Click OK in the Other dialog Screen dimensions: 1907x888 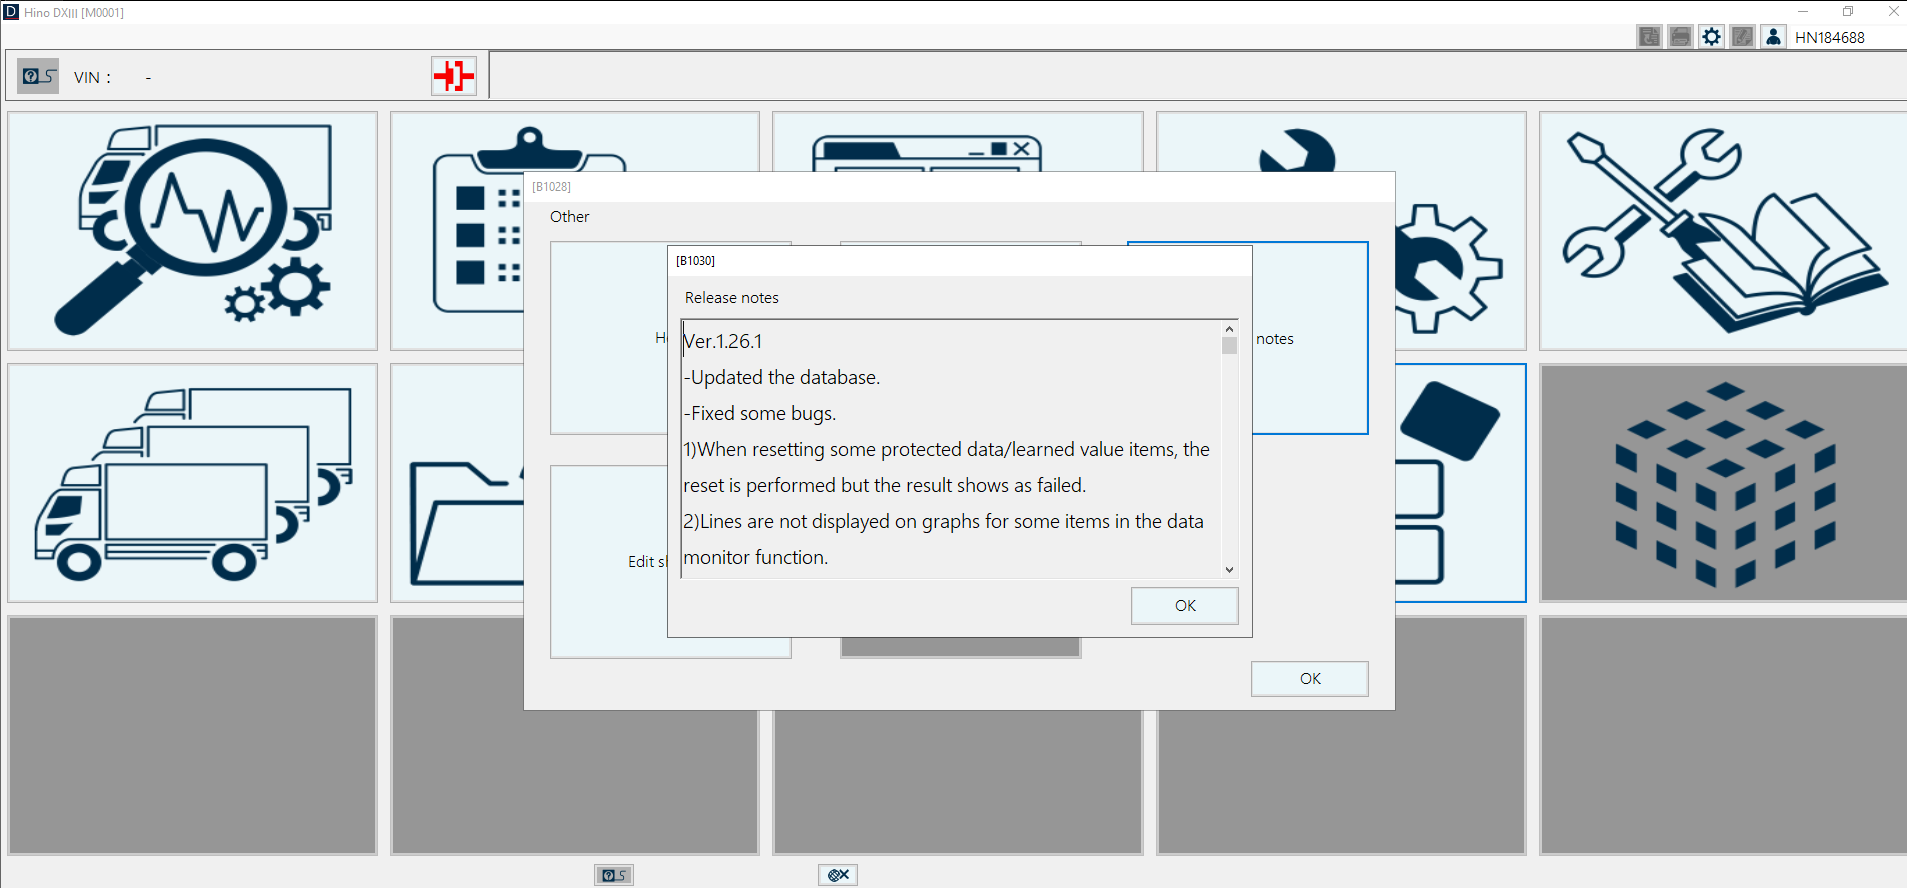[x=1309, y=679]
